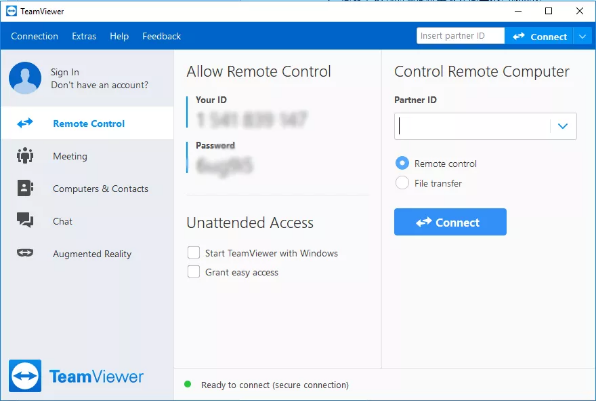596x401 pixels.
Task: Open the Feedback menu
Action: tap(162, 36)
